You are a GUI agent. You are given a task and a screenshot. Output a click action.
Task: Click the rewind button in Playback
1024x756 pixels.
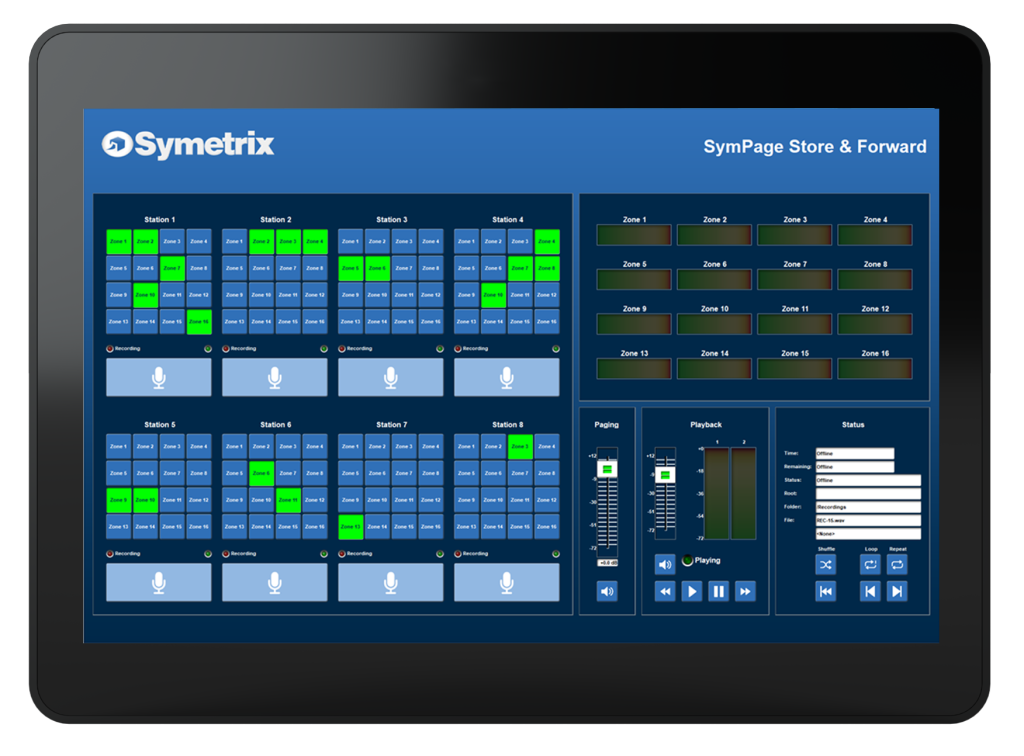[x=665, y=591]
